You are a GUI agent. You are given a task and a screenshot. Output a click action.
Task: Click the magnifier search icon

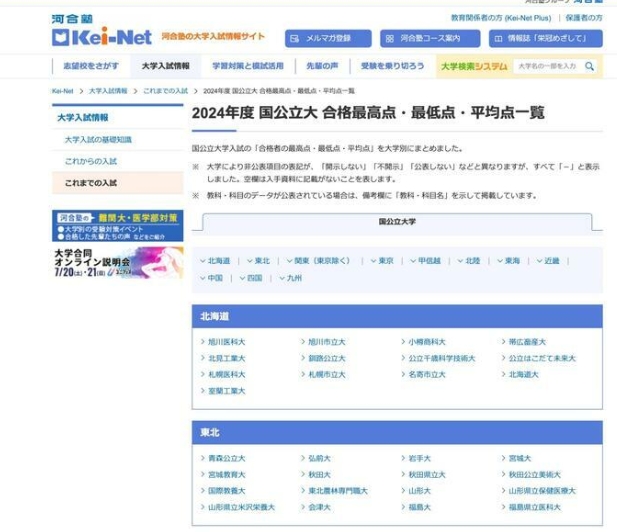(x=589, y=66)
